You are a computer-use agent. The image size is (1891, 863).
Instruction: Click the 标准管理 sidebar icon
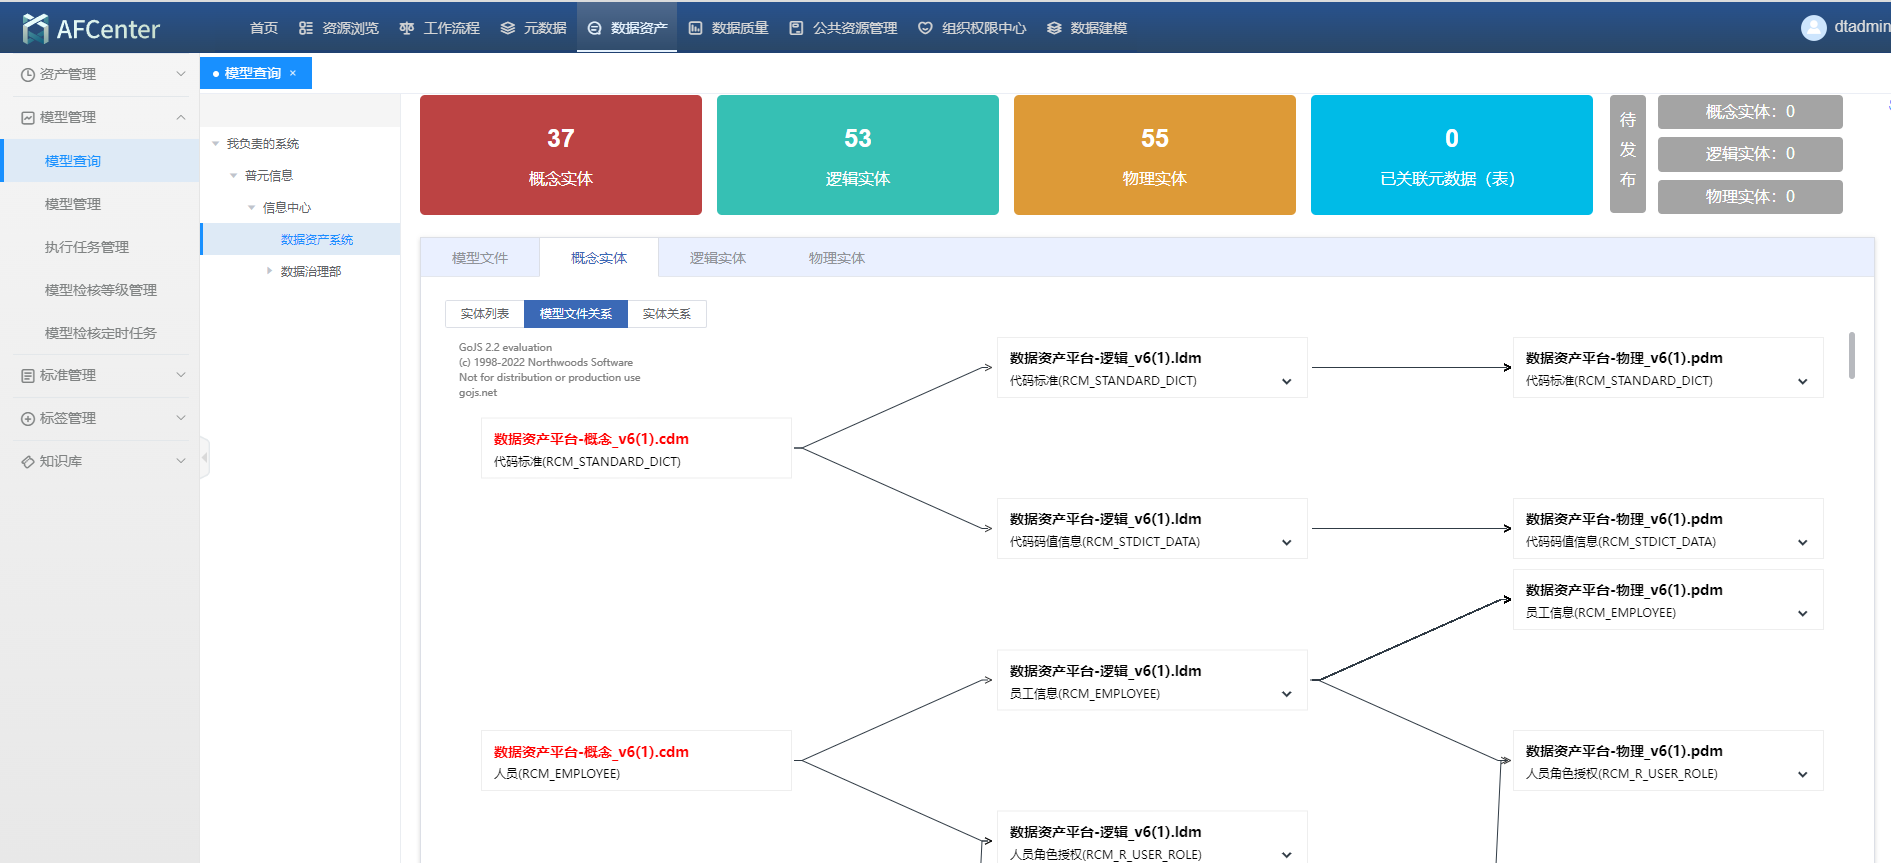coord(28,376)
